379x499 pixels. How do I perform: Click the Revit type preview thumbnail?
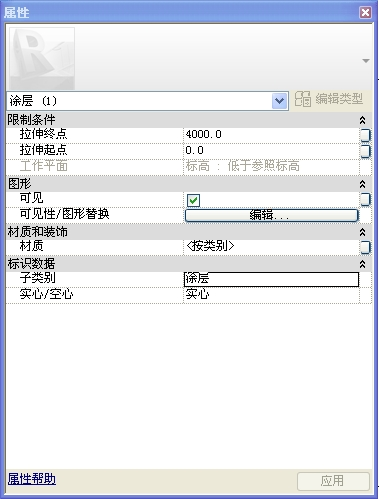point(42,58)
